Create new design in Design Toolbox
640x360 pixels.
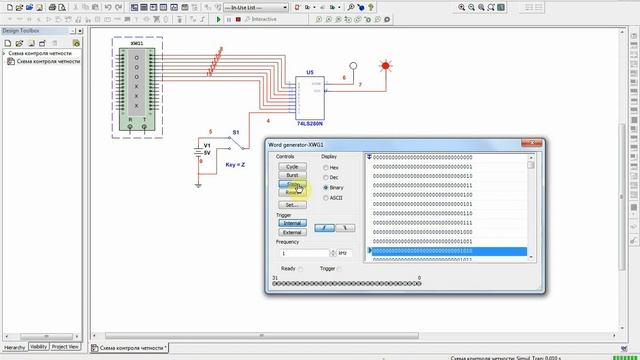coord(7,43)
